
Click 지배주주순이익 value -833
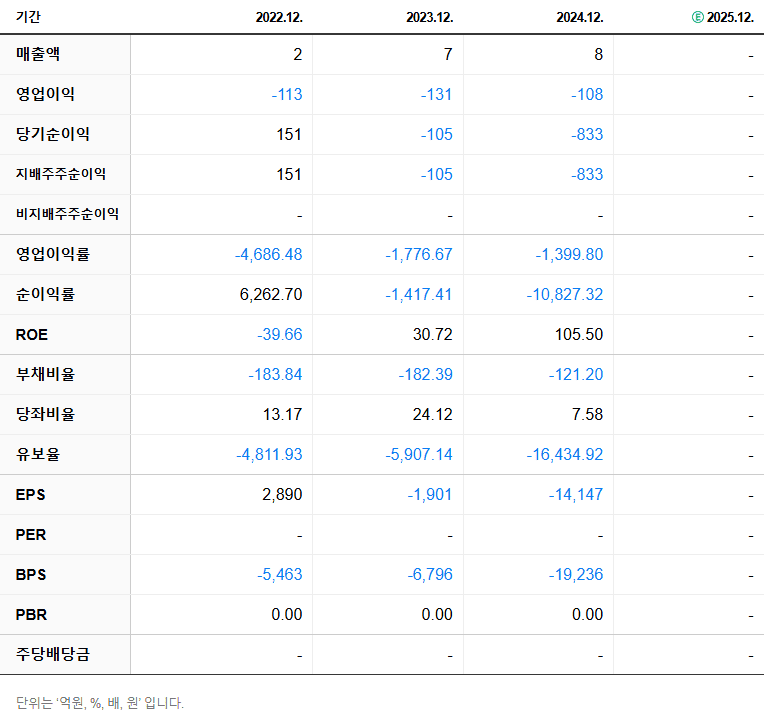pyautogui.click(x=587, y=174)
